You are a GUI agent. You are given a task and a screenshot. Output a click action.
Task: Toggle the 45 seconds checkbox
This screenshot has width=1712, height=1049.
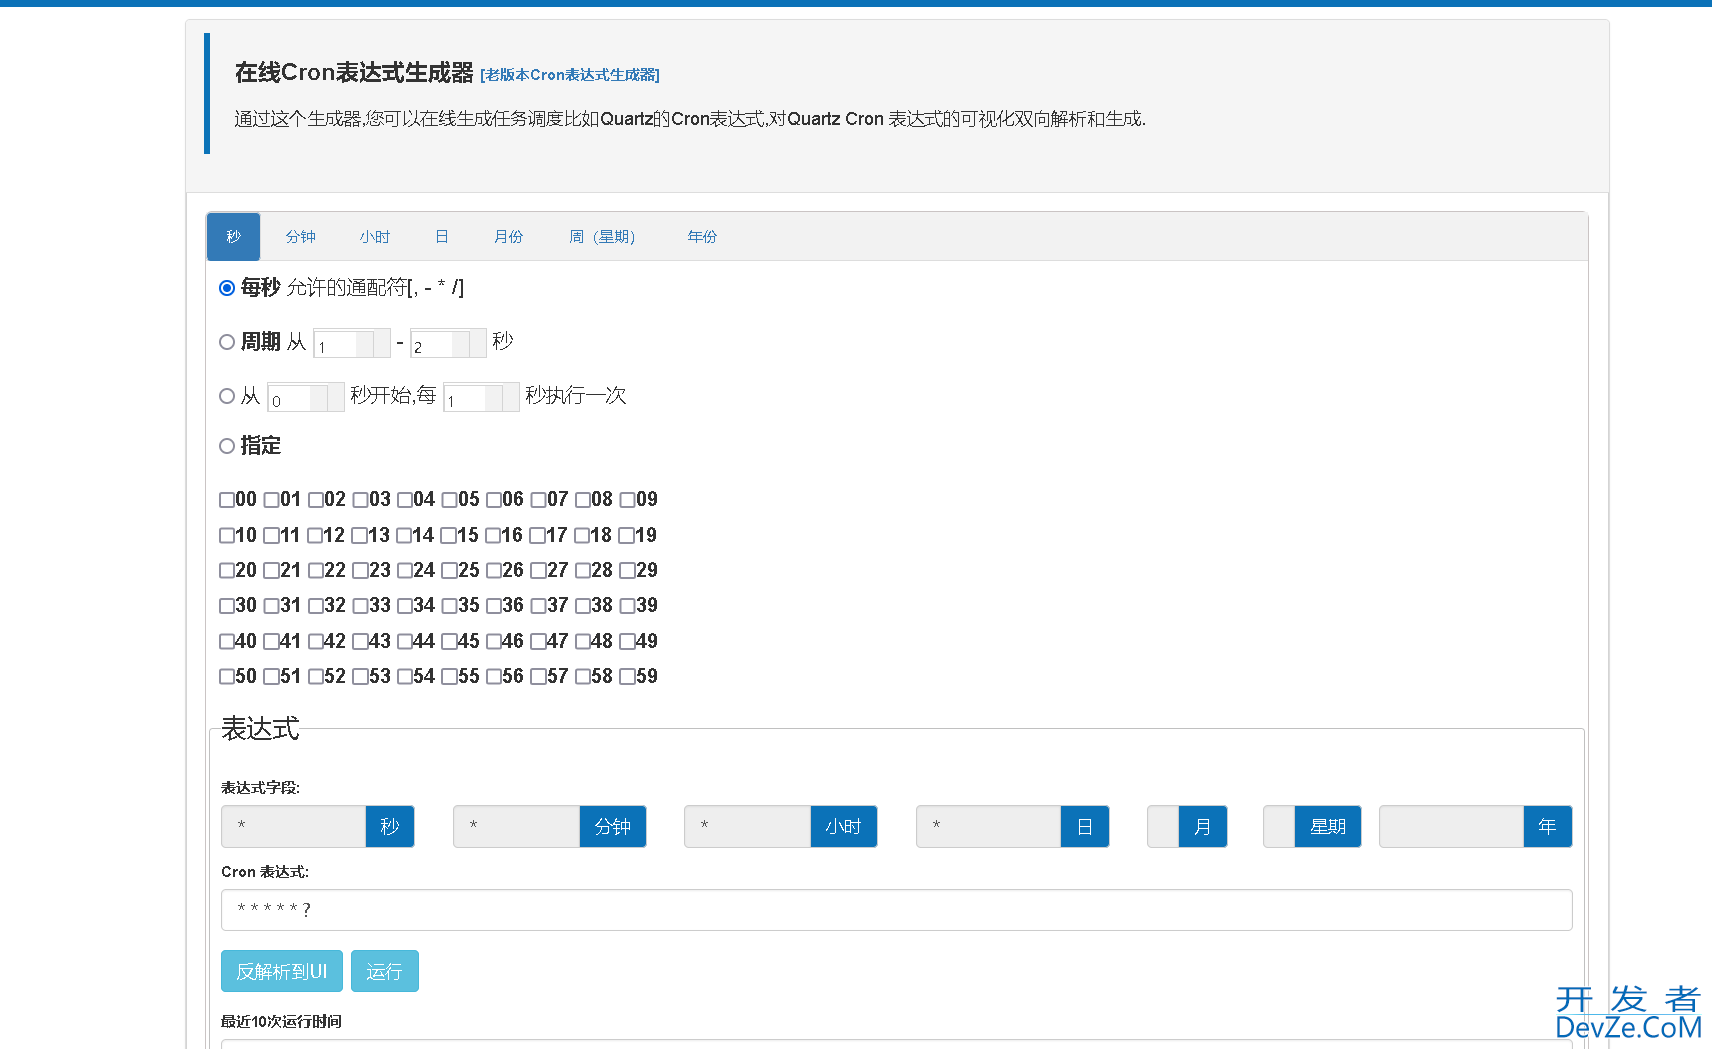coord(449,642)
